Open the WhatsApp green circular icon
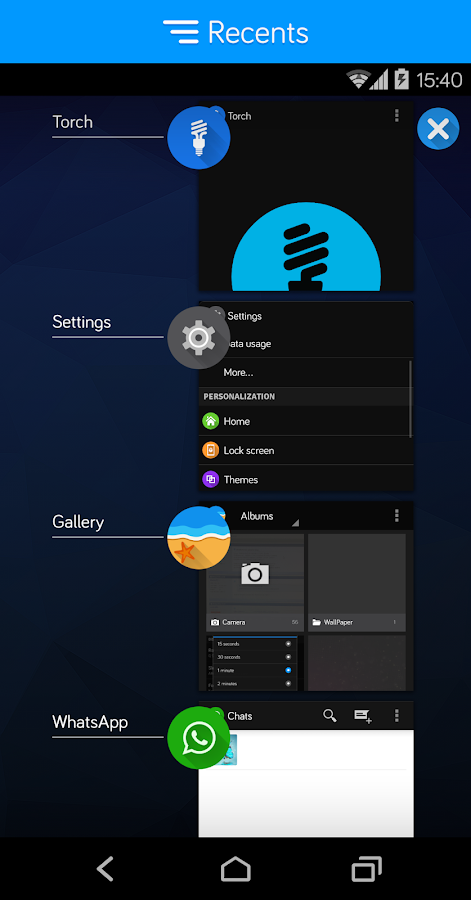 point(198,738)
